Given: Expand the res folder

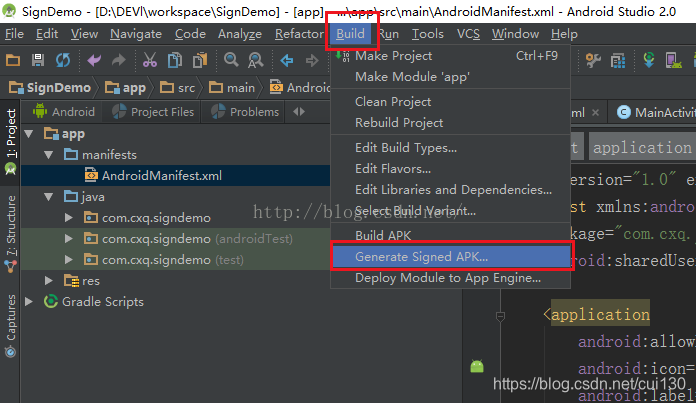Looking at the screenshot, I should click(49, 281).
